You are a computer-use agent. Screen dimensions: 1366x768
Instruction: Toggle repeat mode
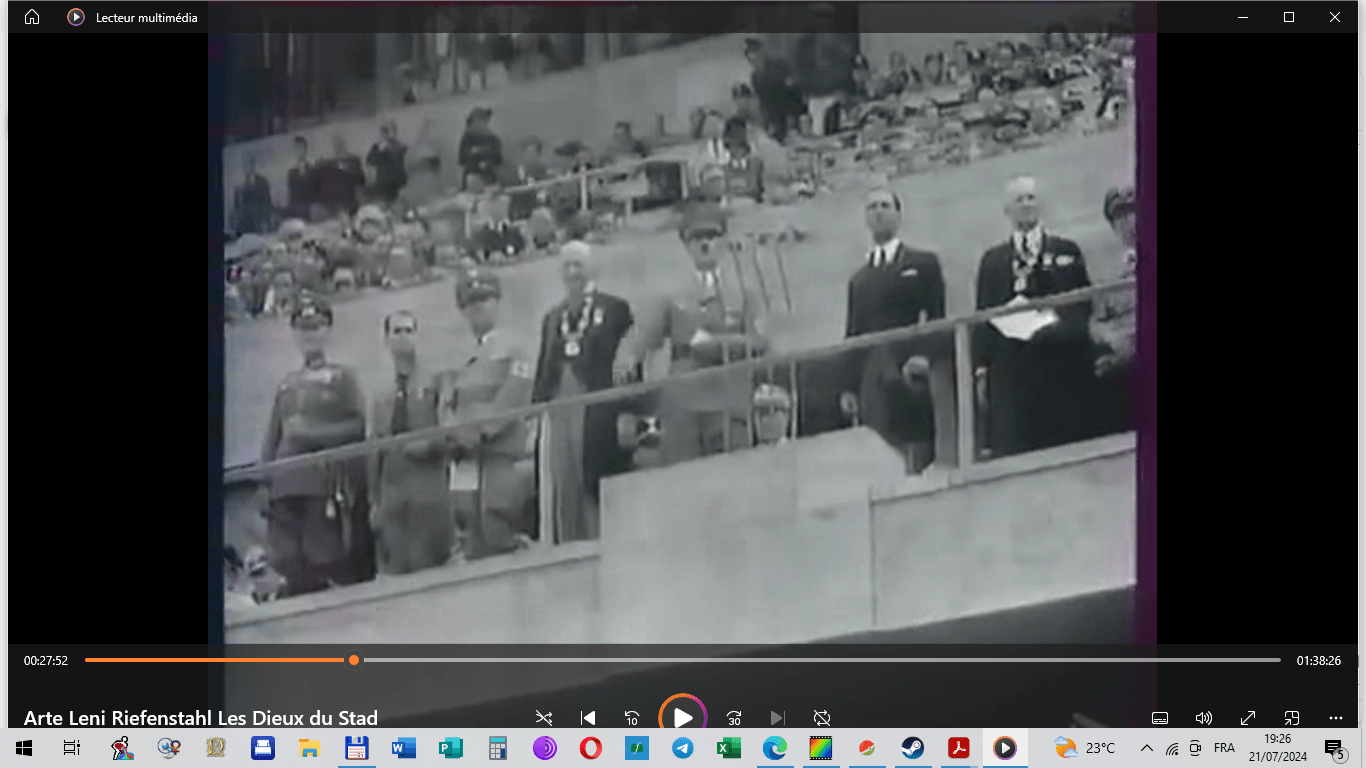(x=822, y=718)
